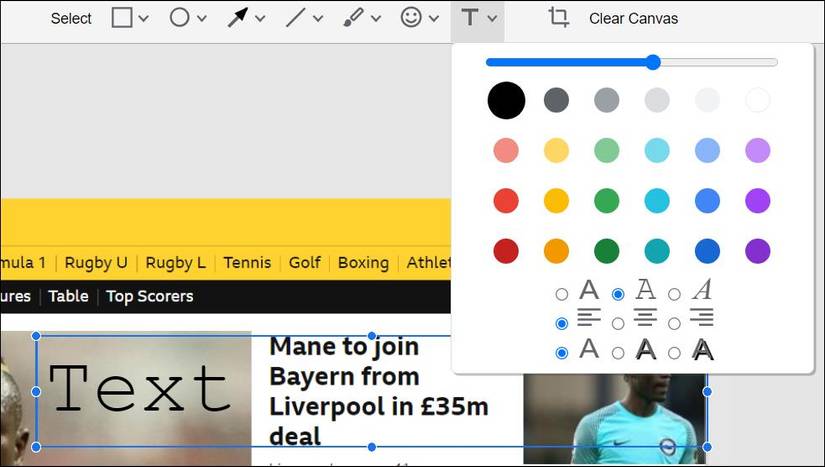Select the arrow drawing tool
This screenshot has height=467, width=825.
(x=237, y=18)
